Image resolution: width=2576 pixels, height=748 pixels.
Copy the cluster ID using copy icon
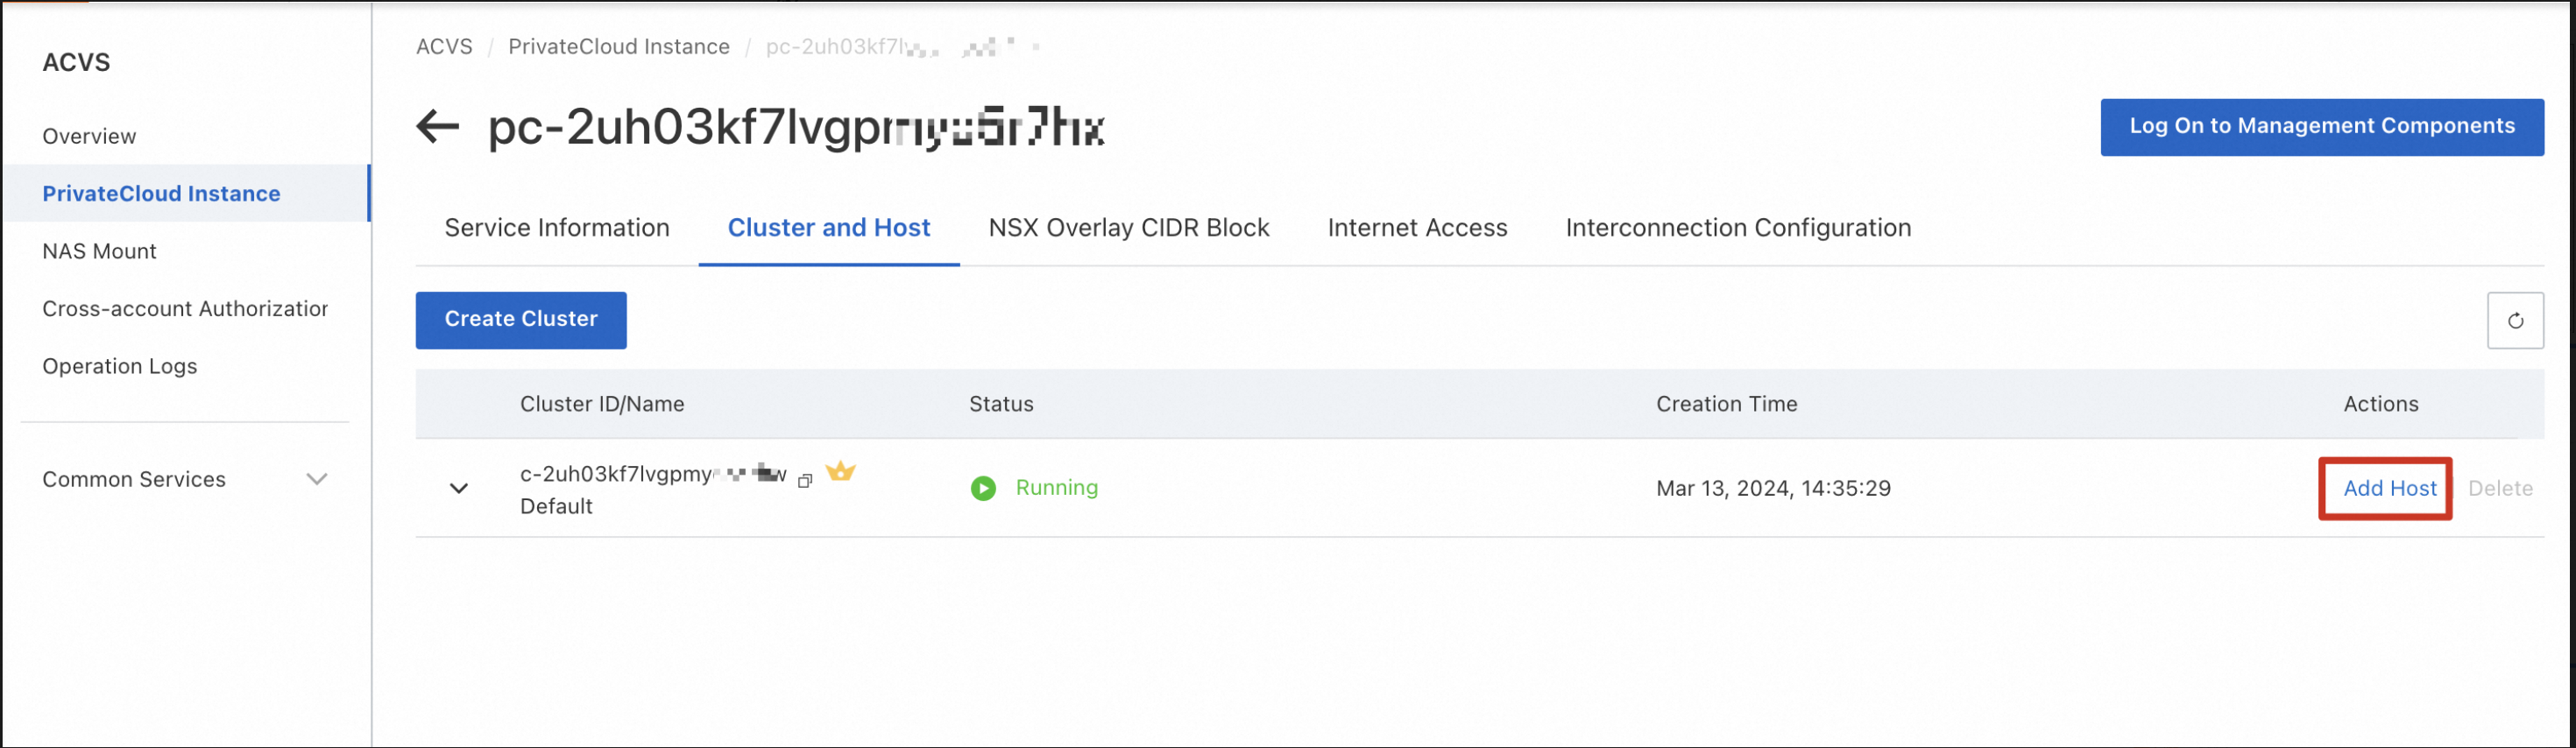click(x=805, y=481)
